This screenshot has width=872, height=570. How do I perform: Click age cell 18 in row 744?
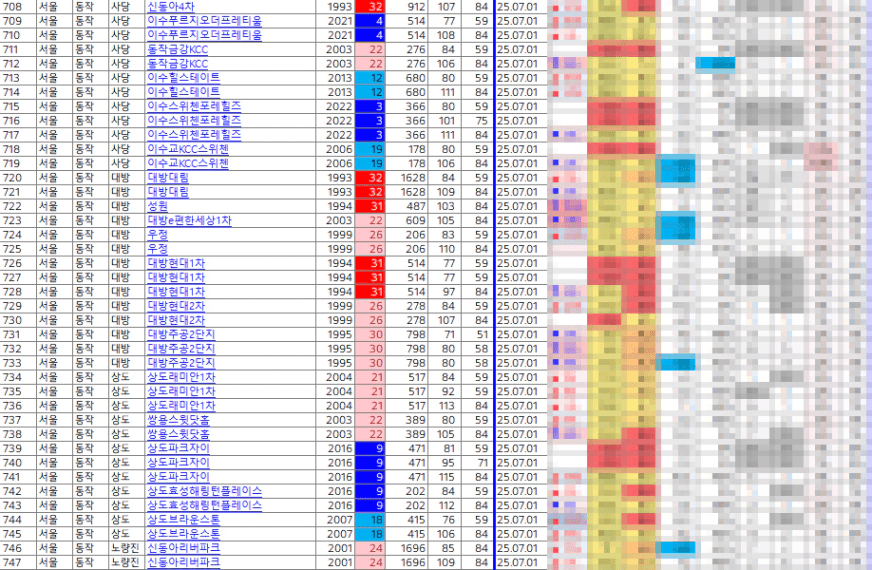click(370, 520)
